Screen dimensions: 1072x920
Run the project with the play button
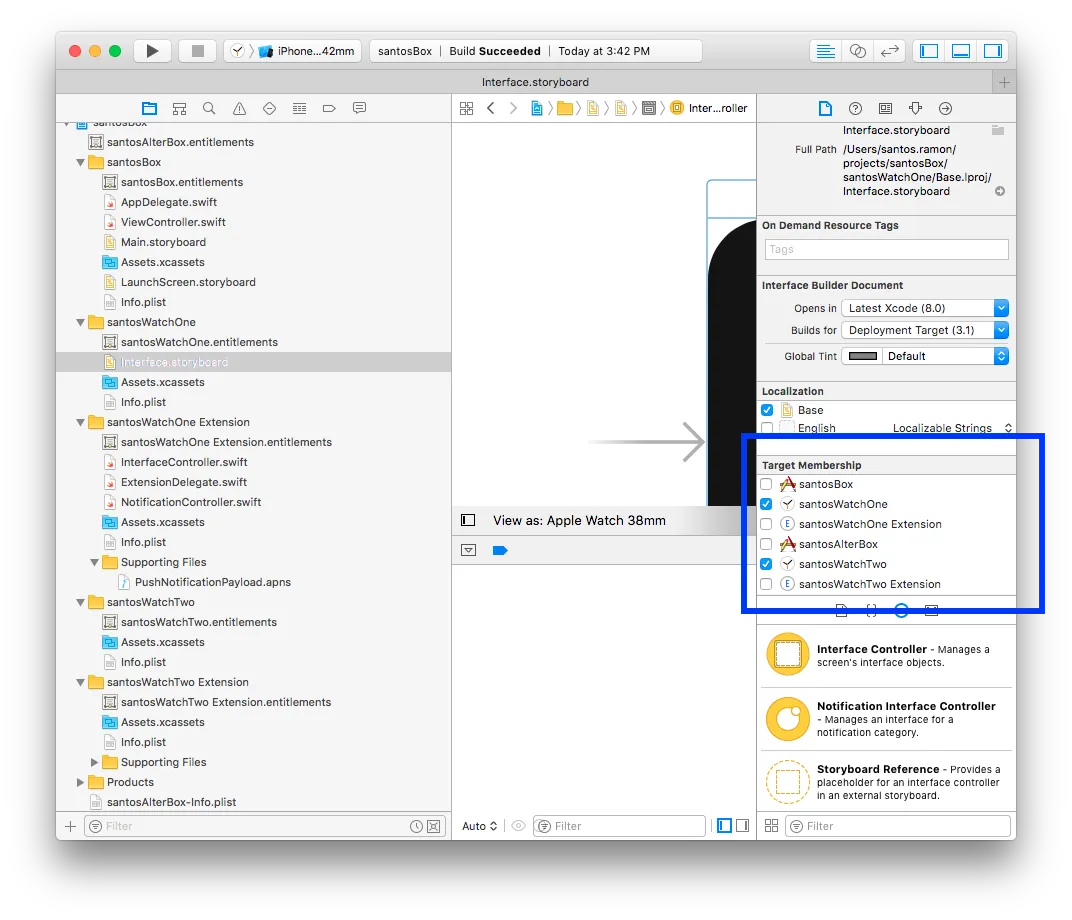tap(152, 51)
